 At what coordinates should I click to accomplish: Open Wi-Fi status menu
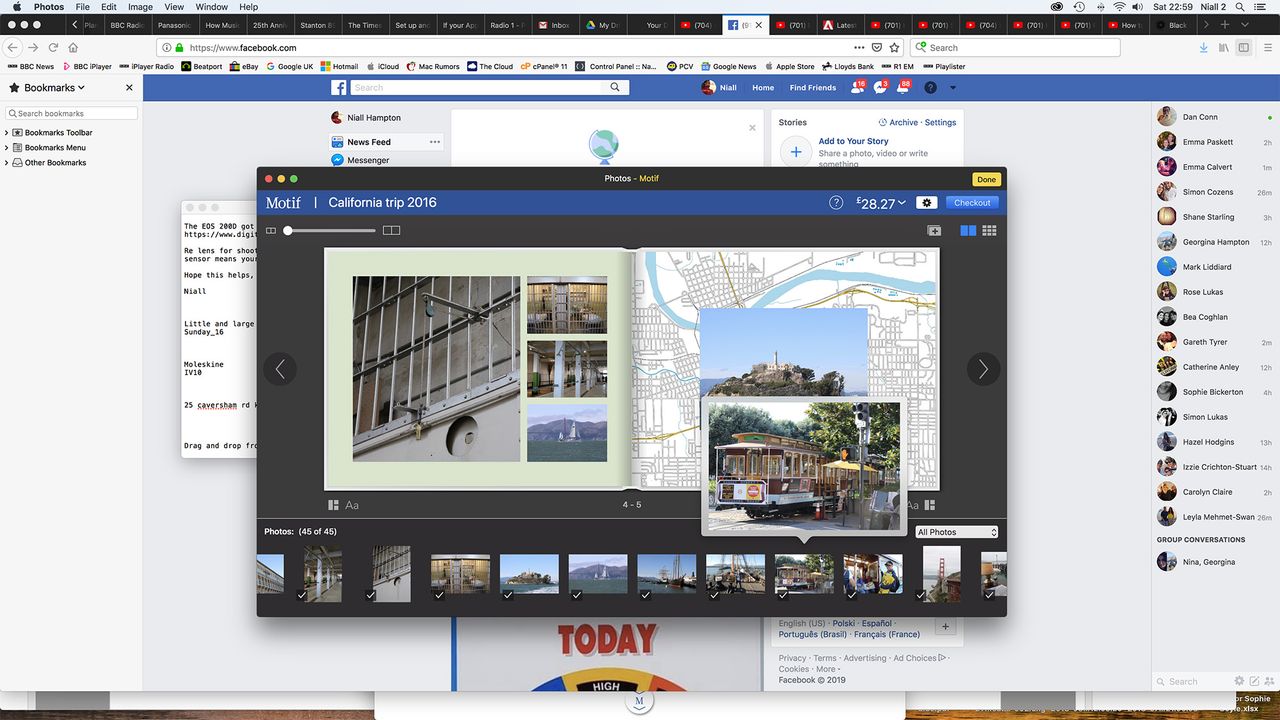pos(1118,7)
